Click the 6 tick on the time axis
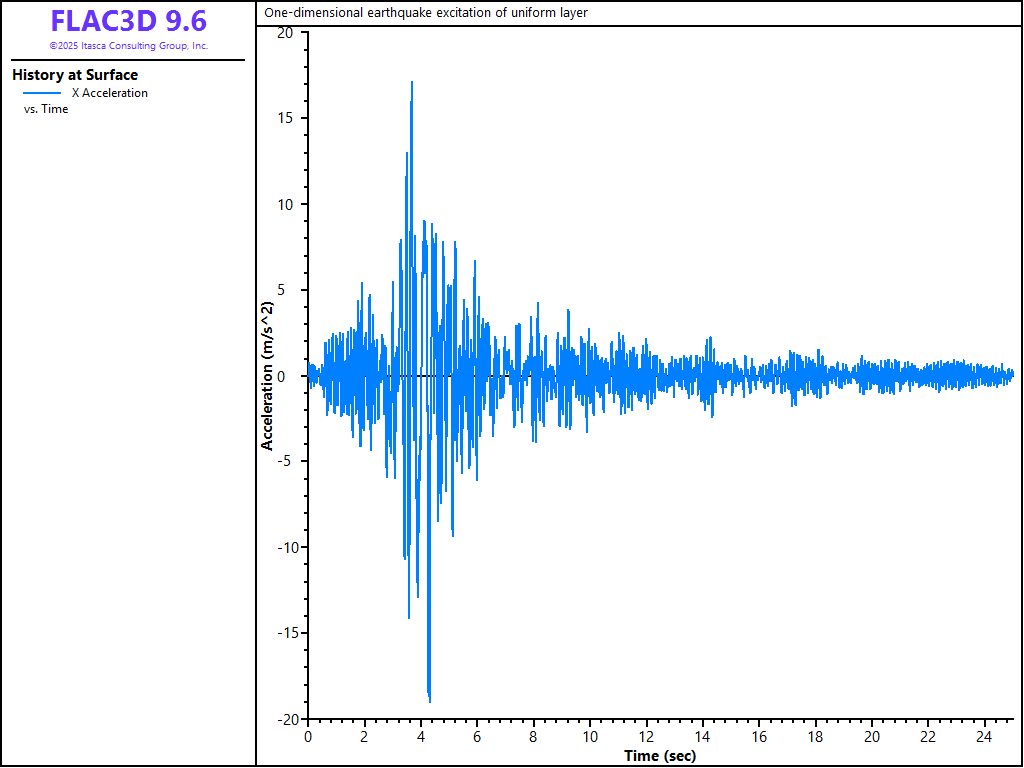Screen dimensions: 1024x768 coord(477,737)
